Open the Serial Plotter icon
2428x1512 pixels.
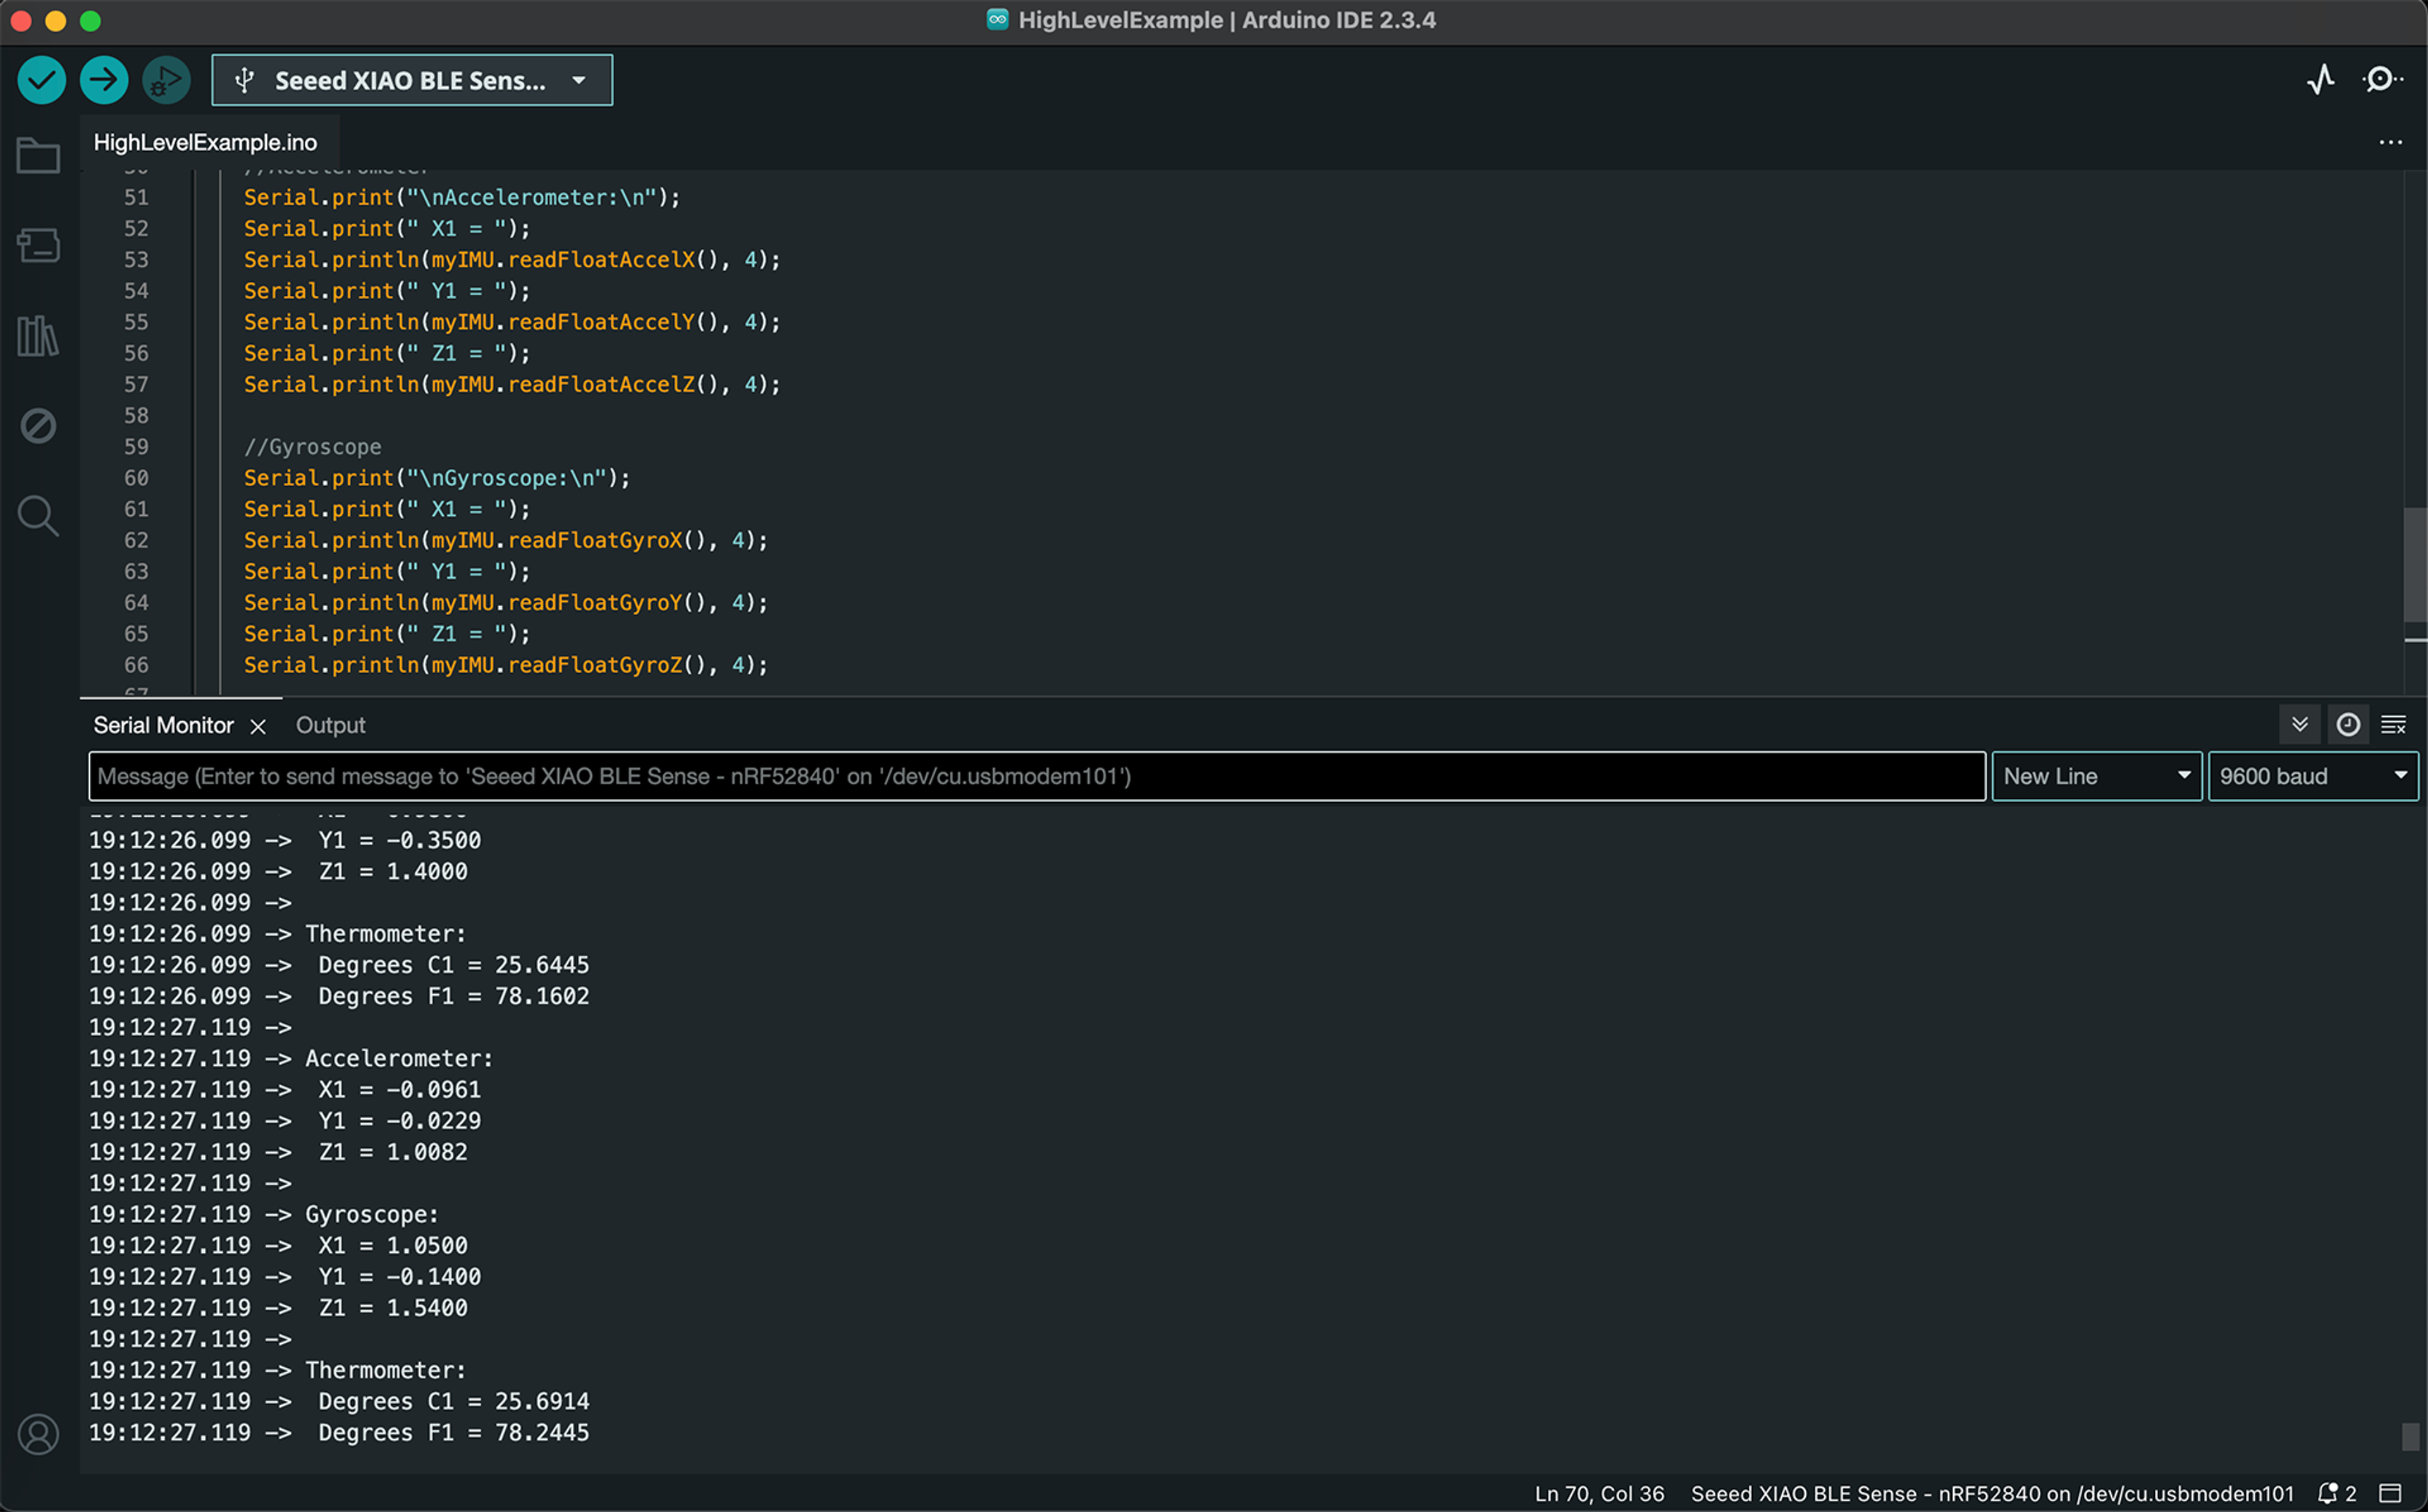coord(2321,79)
